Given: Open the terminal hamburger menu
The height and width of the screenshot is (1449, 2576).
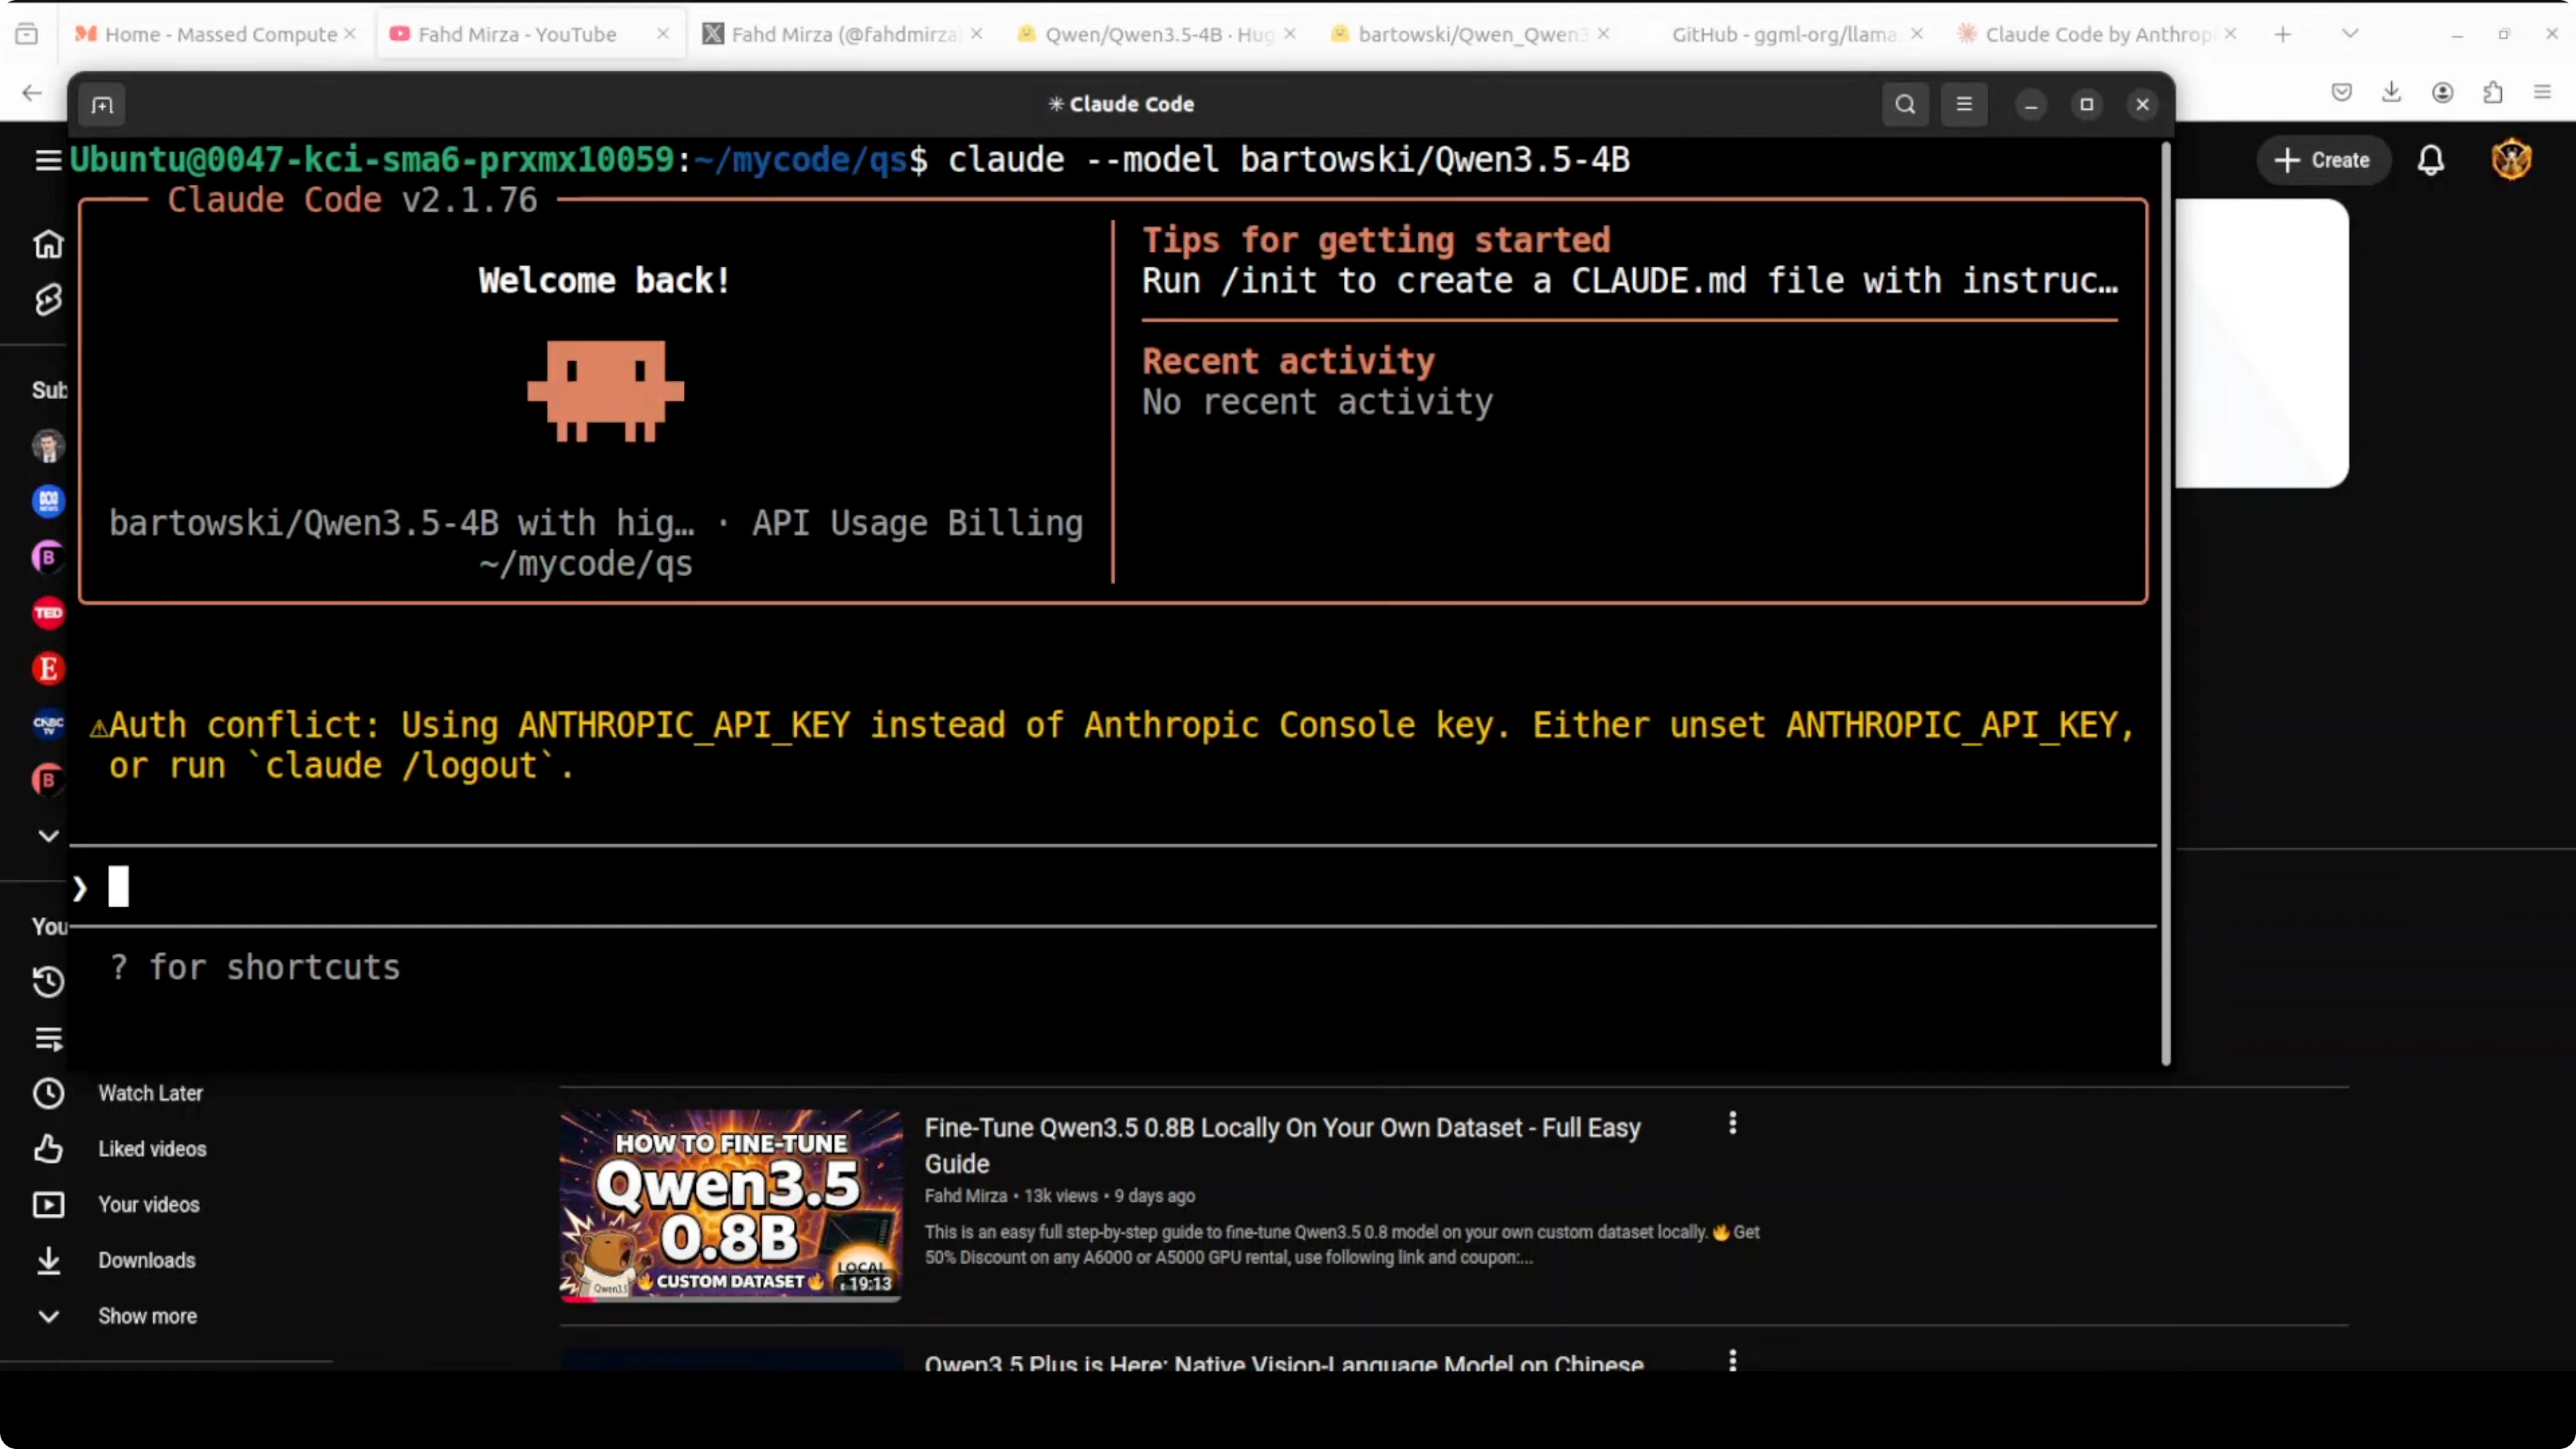Looking at the screenshot, I should click(1964, 104).
